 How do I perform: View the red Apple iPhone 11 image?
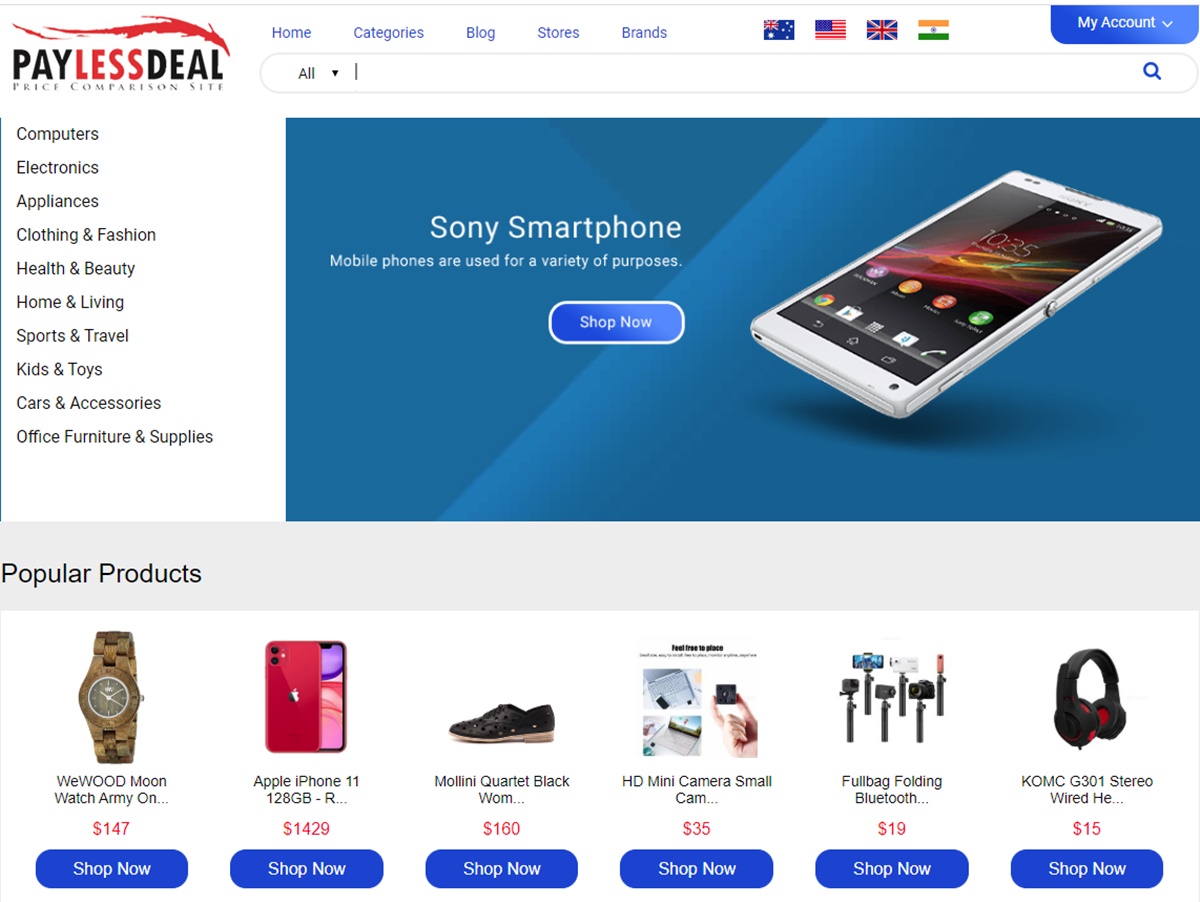[306, 697]
